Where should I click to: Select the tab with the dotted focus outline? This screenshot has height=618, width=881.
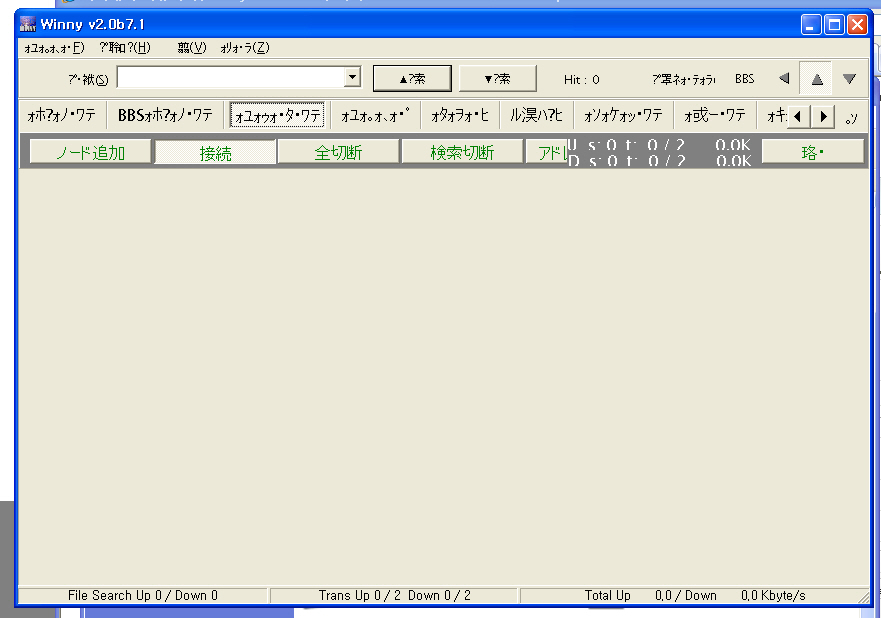pos(277,116)
